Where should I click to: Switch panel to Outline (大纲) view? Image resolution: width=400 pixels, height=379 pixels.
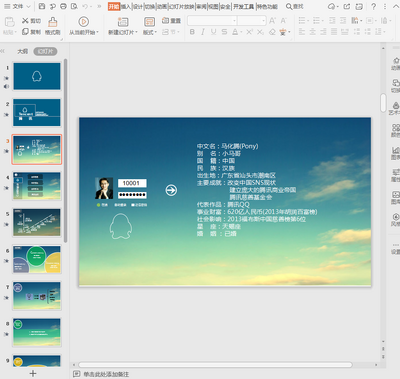click(x=23, y=51)
